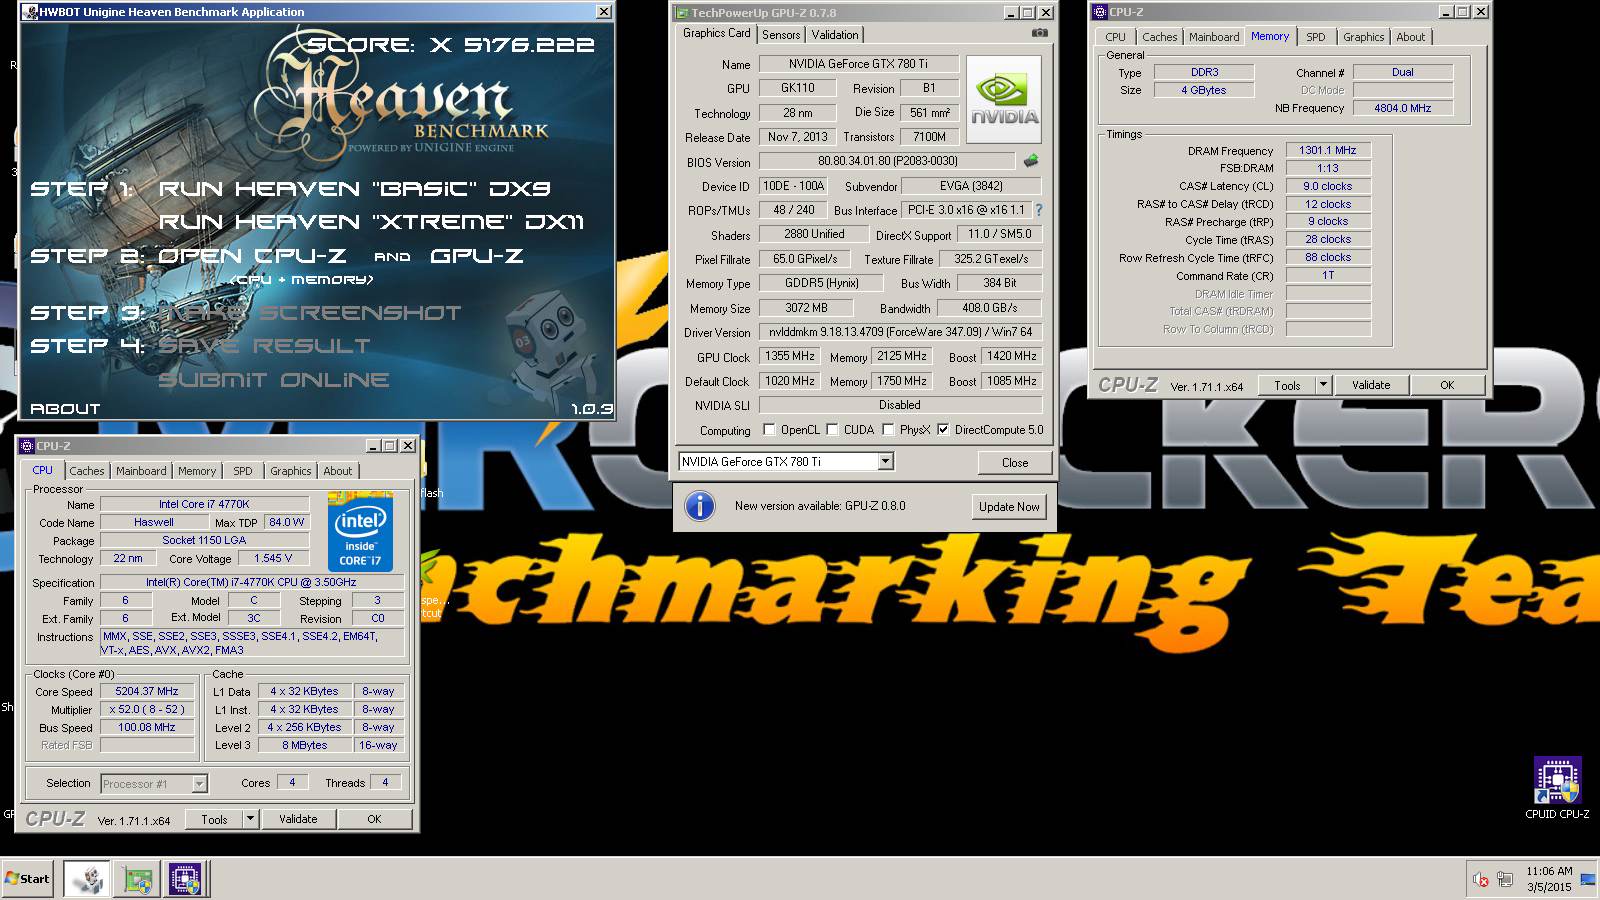Select Memory tab in lower CPU-Z window
The width and height of the screenshot is (1600, 900).
pos(197,471)
